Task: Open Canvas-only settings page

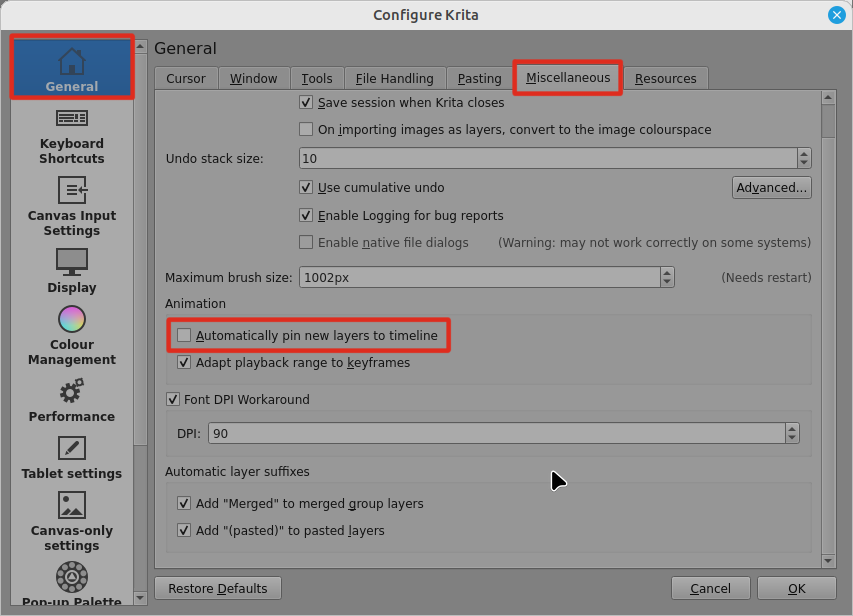Action: click(x=72, y=522)
